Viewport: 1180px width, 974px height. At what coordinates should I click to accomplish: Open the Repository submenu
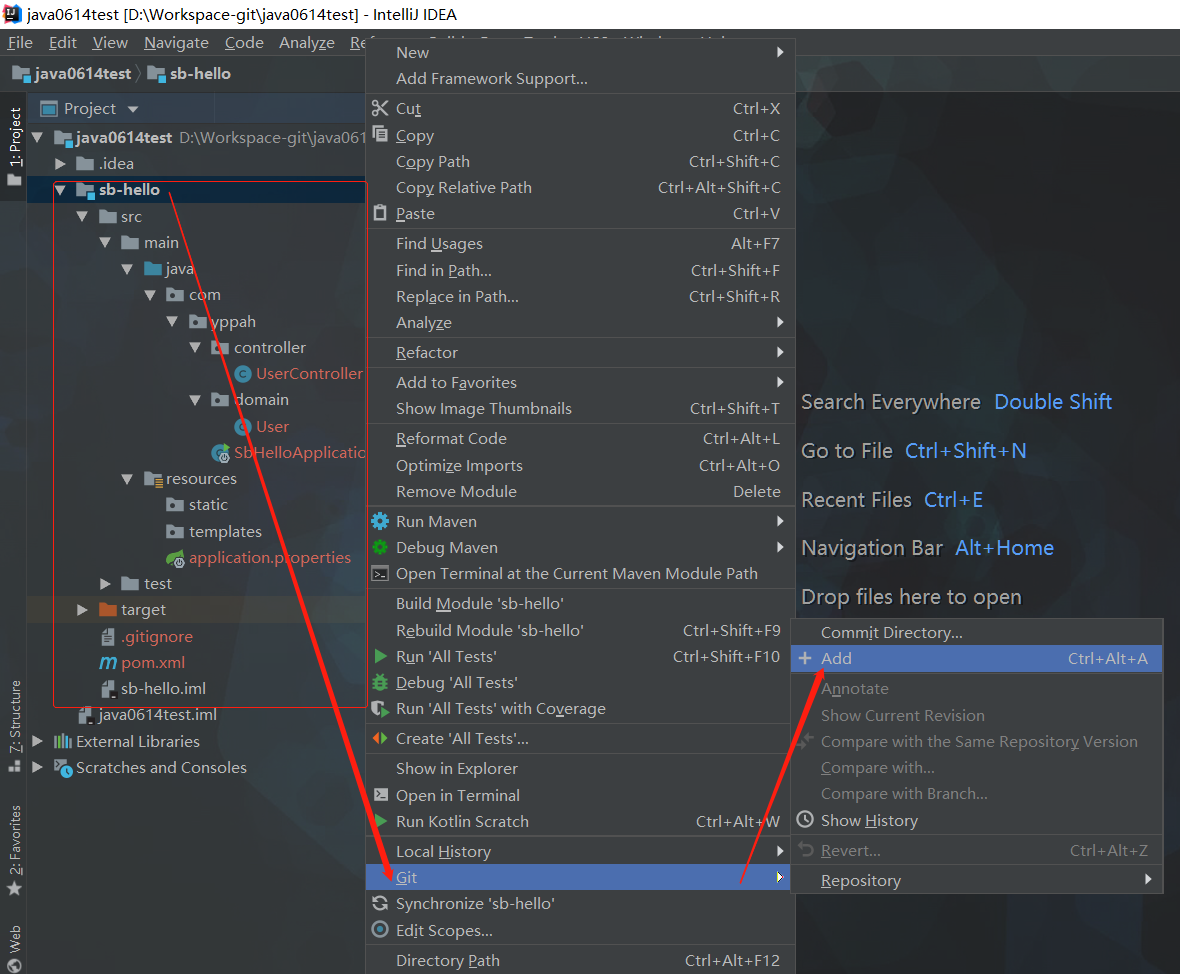[x=860, y=881]
